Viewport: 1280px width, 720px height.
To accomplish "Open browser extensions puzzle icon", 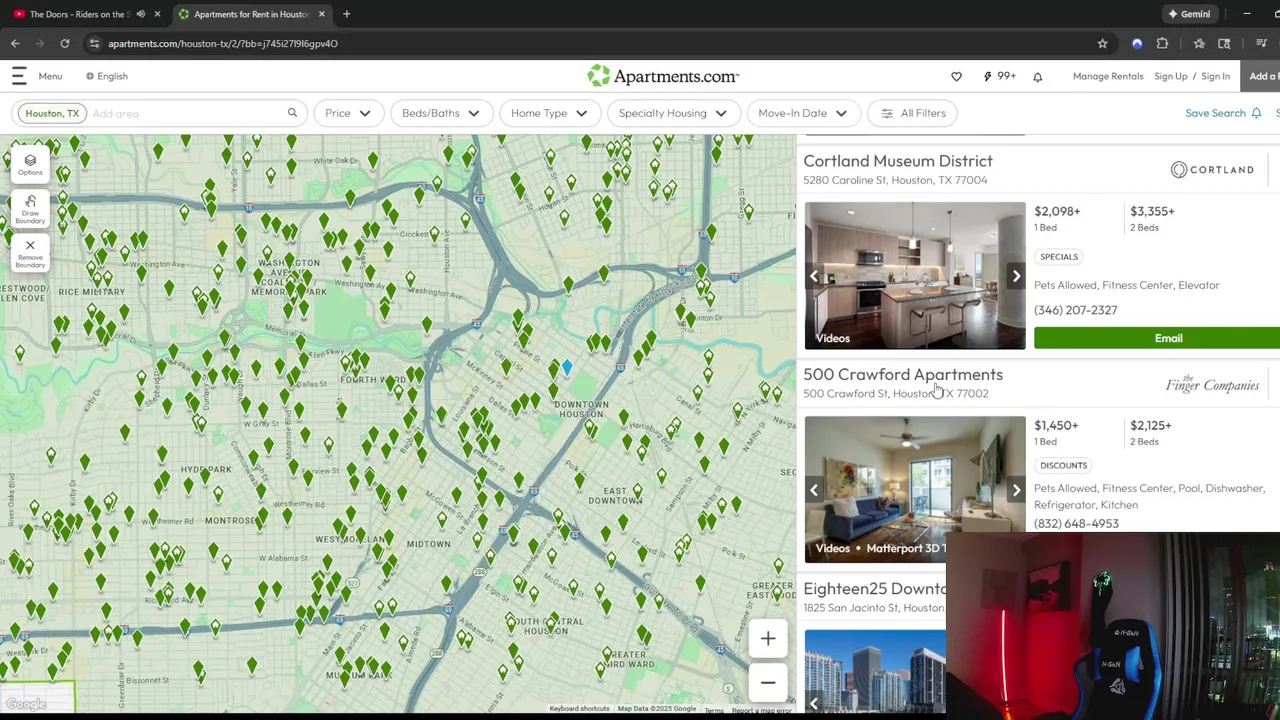I will (1162, 43).
